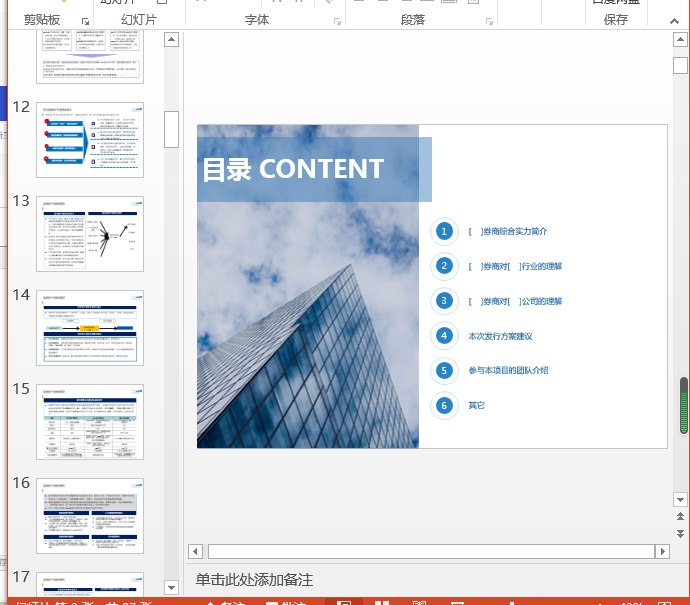Open the font dialog launcher
Viewport: 690px width, 605px height.
point(338,21)
